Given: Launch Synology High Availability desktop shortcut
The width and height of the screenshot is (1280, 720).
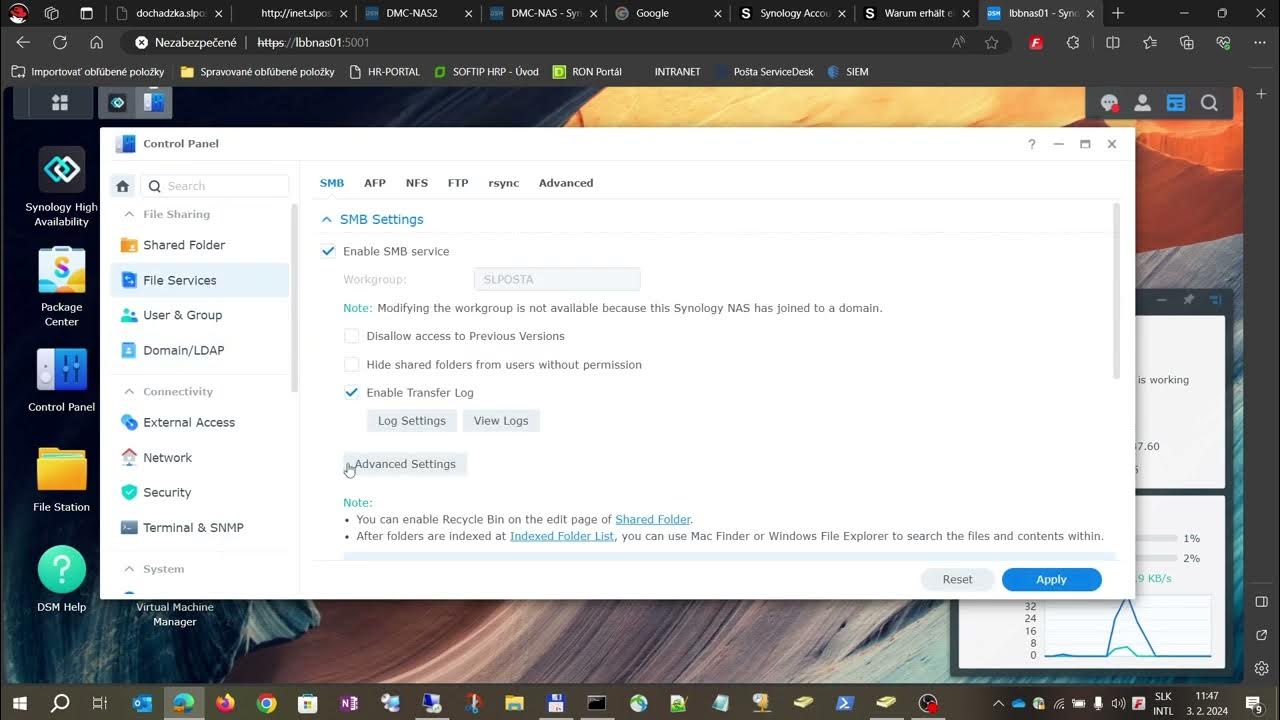Looking at the screenshot, I should coord(61,187).
